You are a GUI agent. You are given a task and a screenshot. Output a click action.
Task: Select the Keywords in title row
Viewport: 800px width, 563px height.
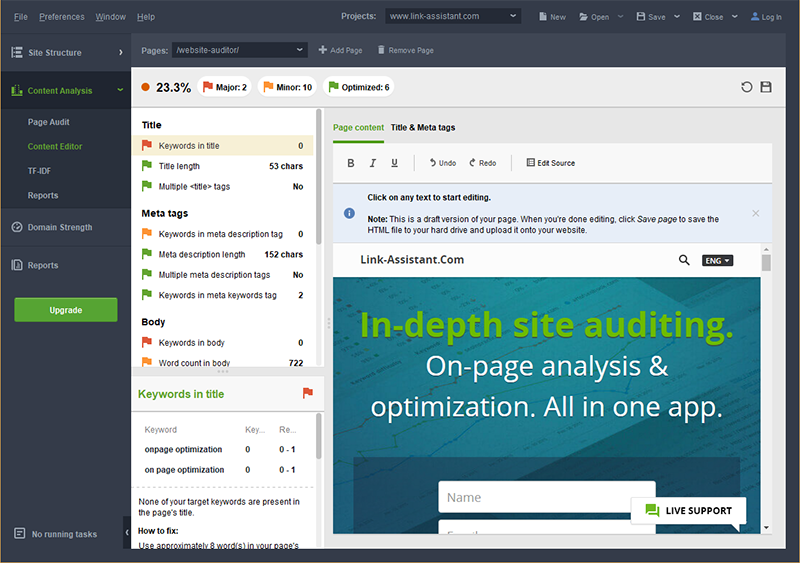coord(223,145)
